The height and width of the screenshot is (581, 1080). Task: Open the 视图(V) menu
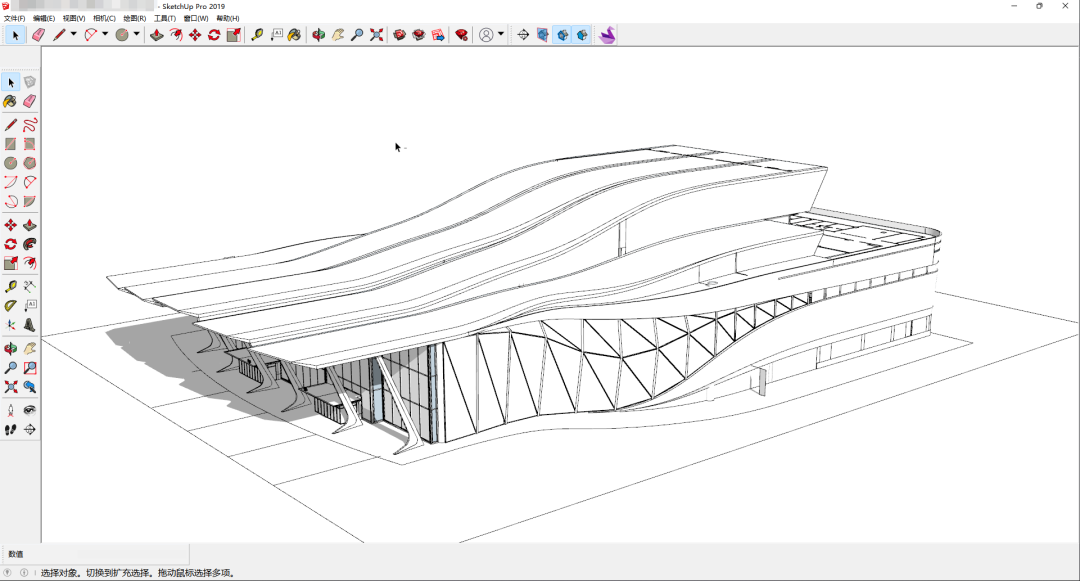tap(74, 19)
